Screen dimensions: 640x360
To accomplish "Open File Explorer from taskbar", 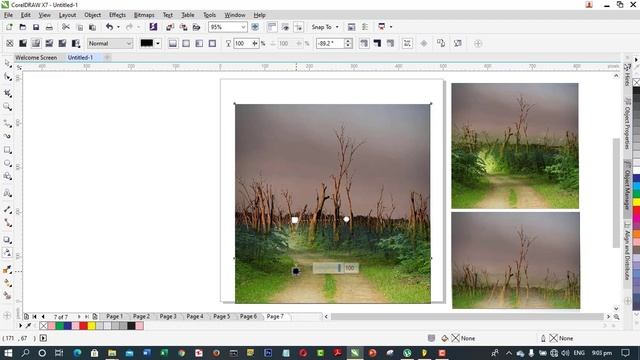I will [x=112, y=353].
